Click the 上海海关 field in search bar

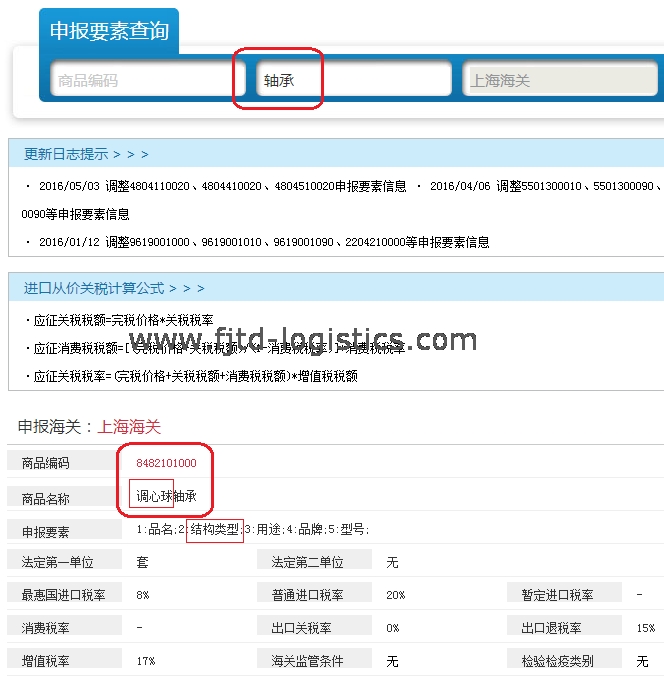(559, 80)
